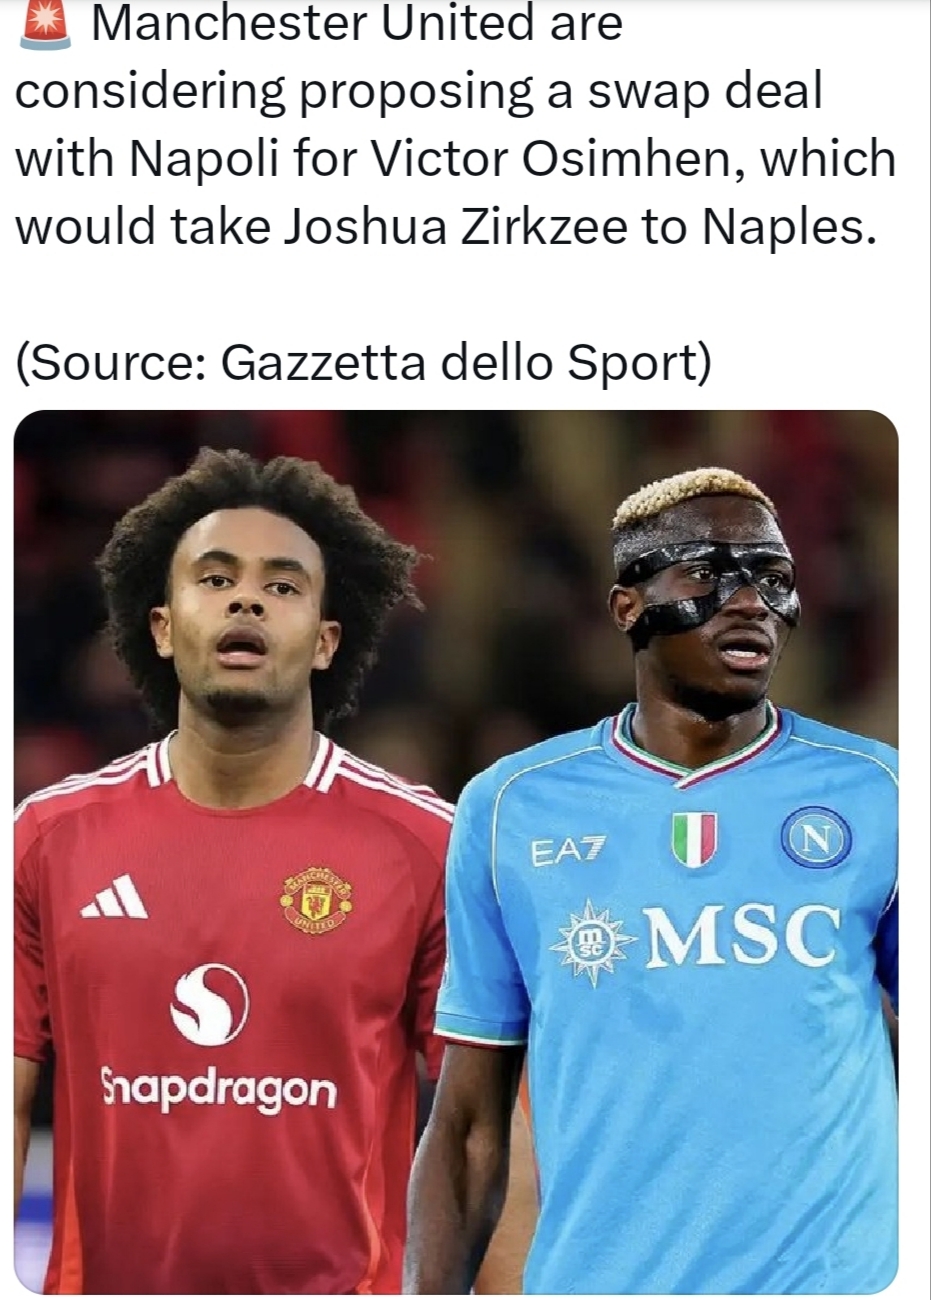931x1300 pixels.
Task: Click the Snapdragon wordmark on red shirt
Action: coord(218,1088)
